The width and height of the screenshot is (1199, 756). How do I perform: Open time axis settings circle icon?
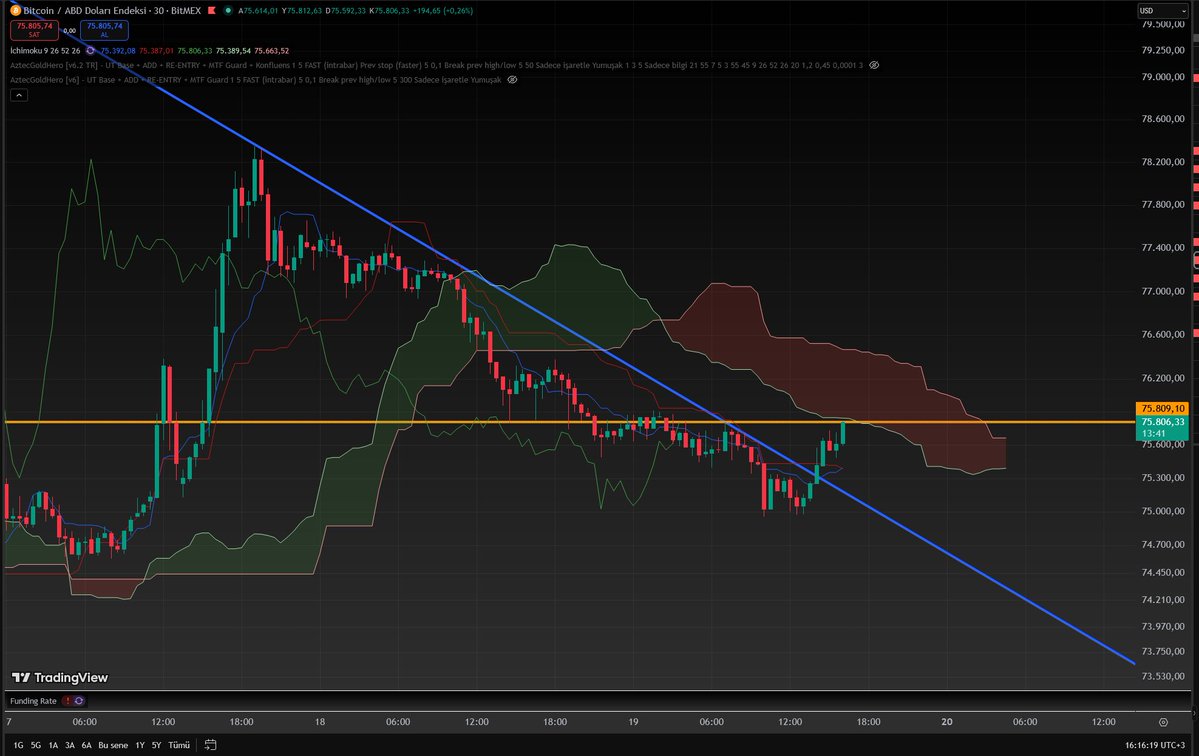[x=1163, y=722]
